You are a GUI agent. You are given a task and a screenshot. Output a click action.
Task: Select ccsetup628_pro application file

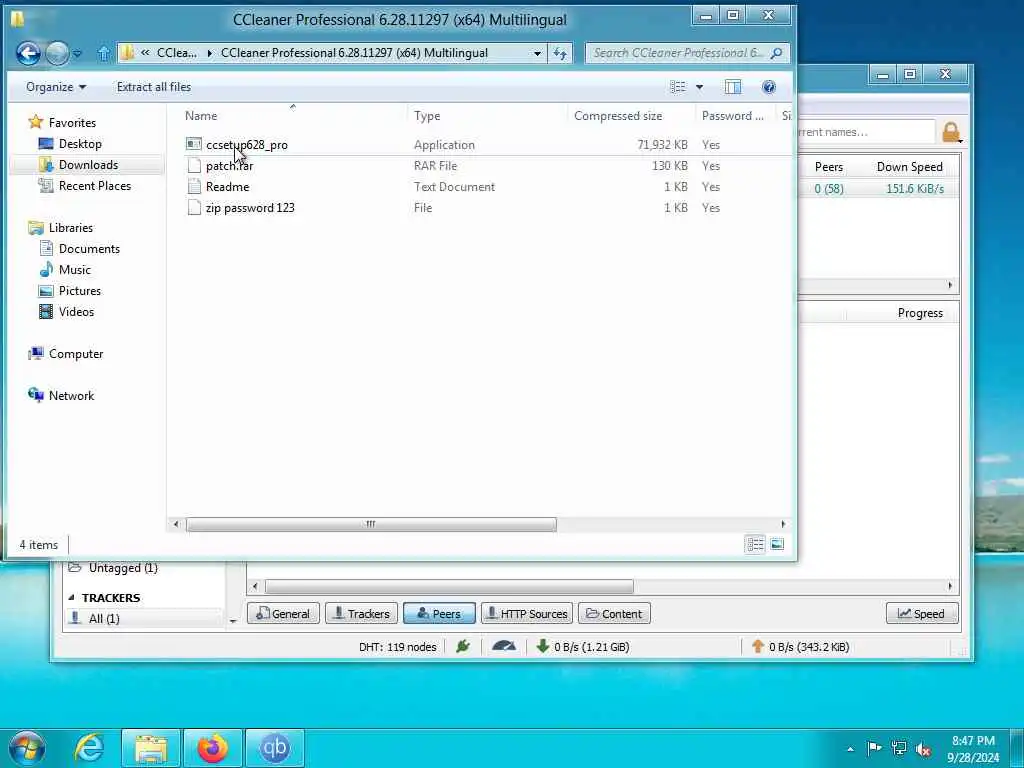[247, 144]
